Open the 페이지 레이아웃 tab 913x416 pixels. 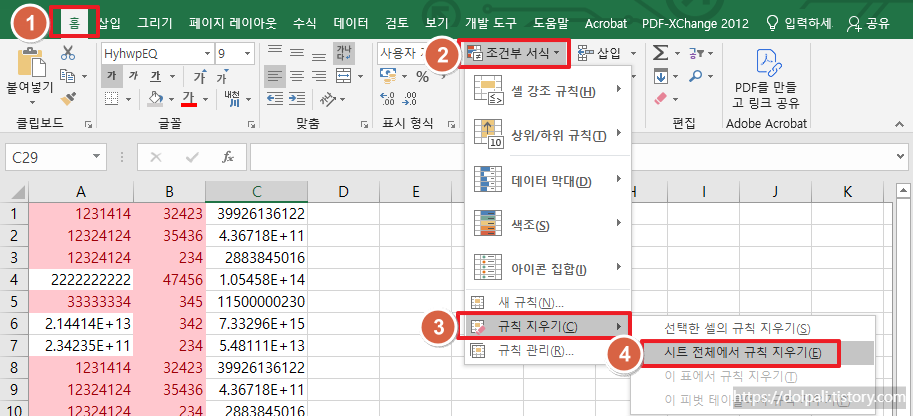click(232, 23)
